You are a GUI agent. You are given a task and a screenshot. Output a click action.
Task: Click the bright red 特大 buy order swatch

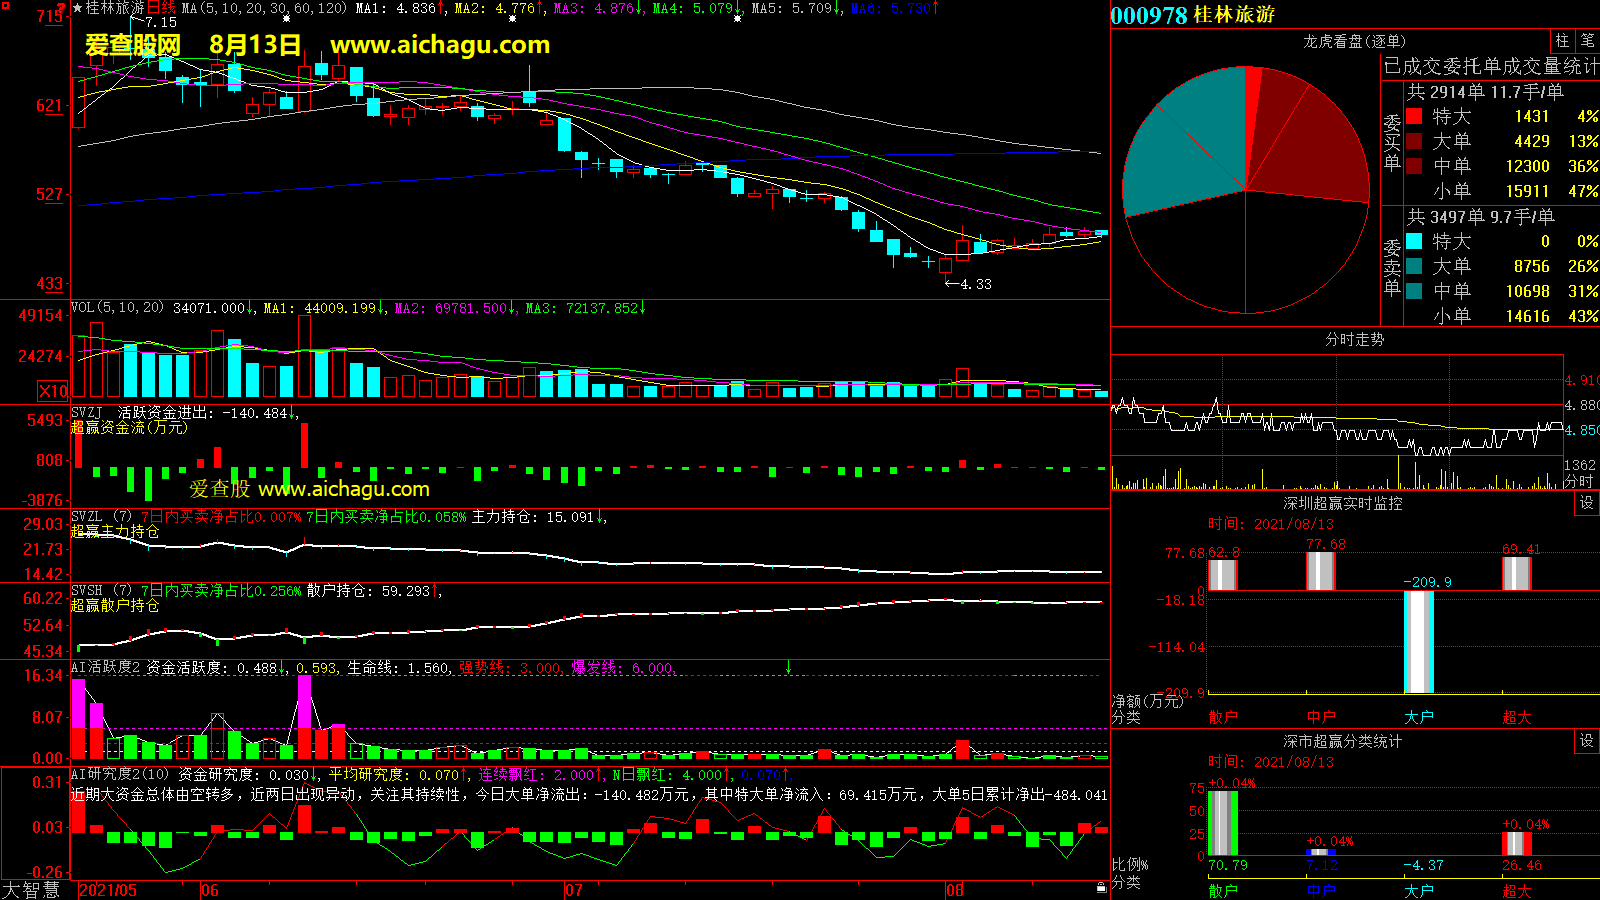click(1414, 117)
